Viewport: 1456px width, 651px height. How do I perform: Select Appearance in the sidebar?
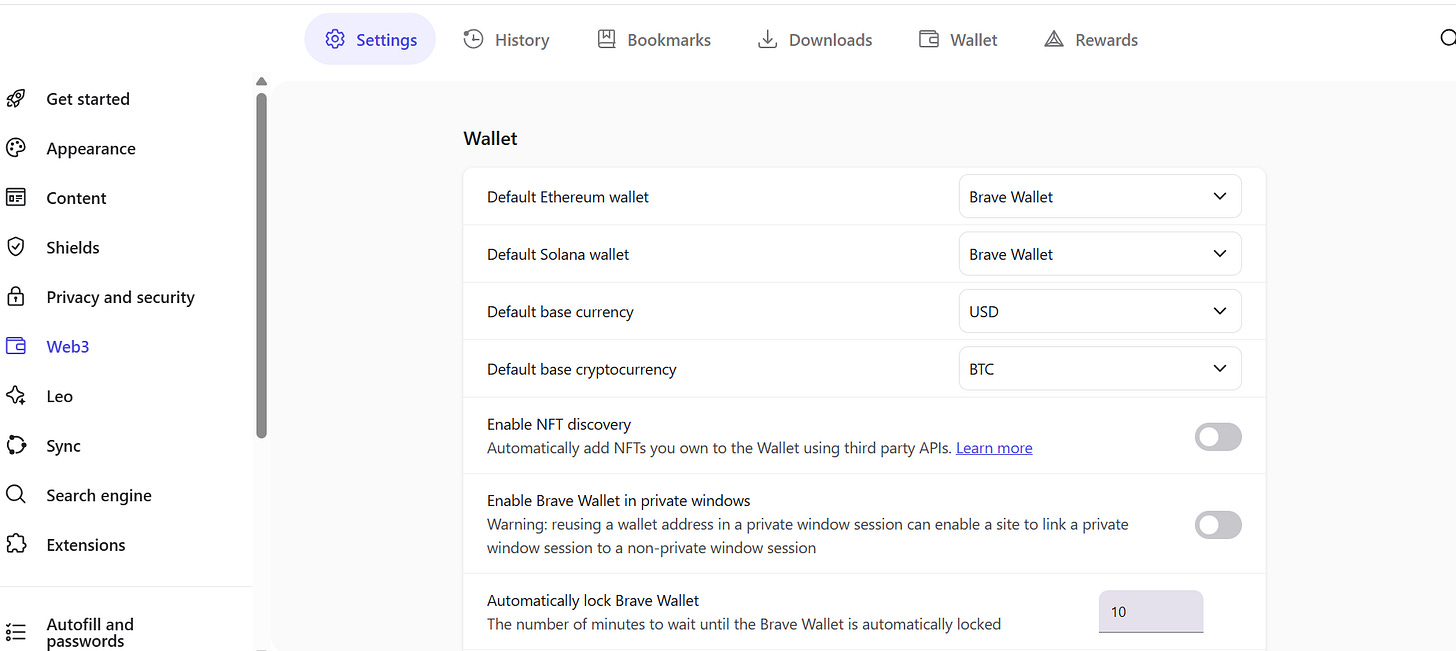click(91, 148)
